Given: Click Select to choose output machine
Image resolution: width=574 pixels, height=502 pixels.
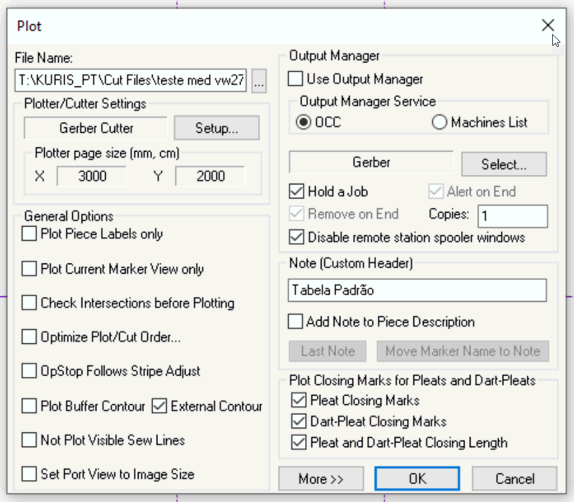Looking at the screenshot, I should coord(504,164).
